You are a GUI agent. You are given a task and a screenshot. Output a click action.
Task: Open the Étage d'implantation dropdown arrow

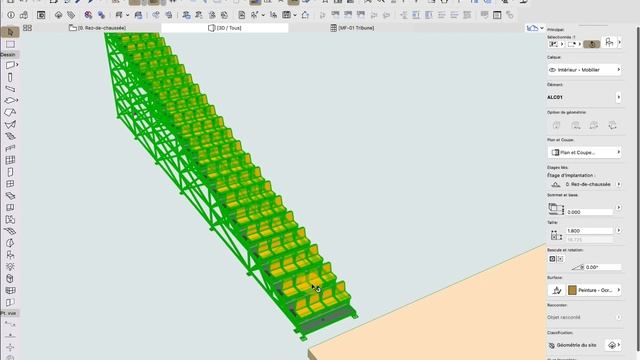point(619,184)
